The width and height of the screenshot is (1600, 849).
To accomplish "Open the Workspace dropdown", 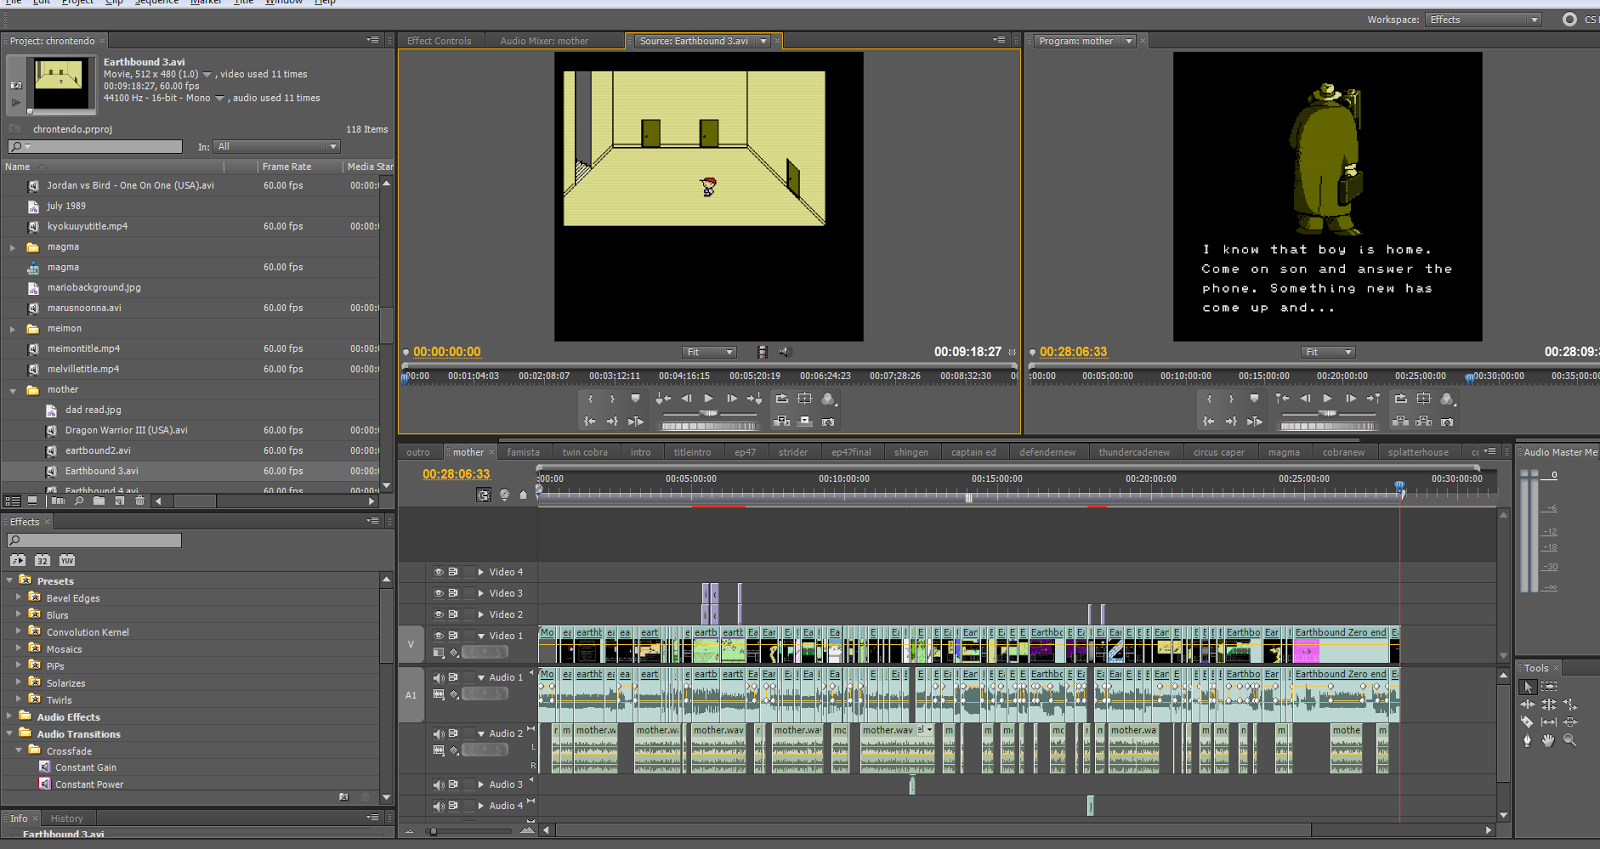I will click(x=1484, y=20).
